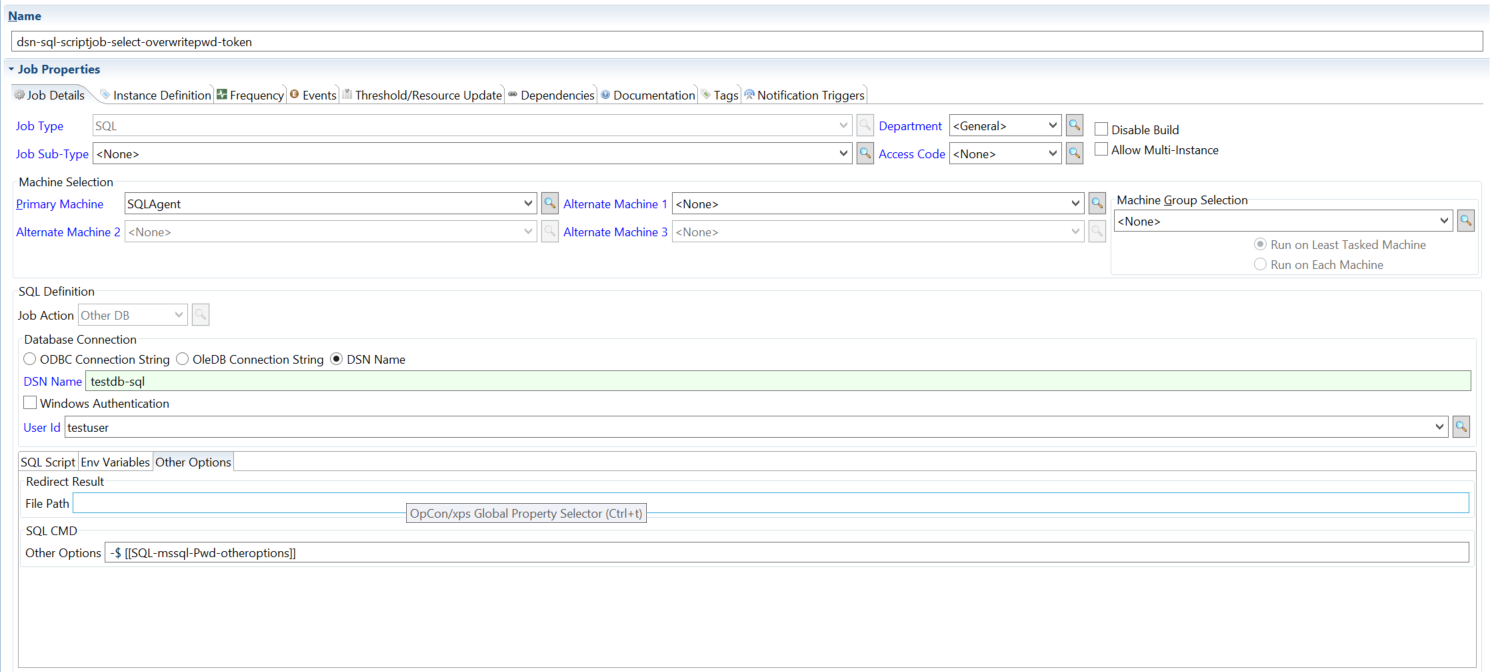Click the Alternate Machine 3 label link
Image resolution: width=1490 pixels, height=672 pixels.
pos(615,232)
